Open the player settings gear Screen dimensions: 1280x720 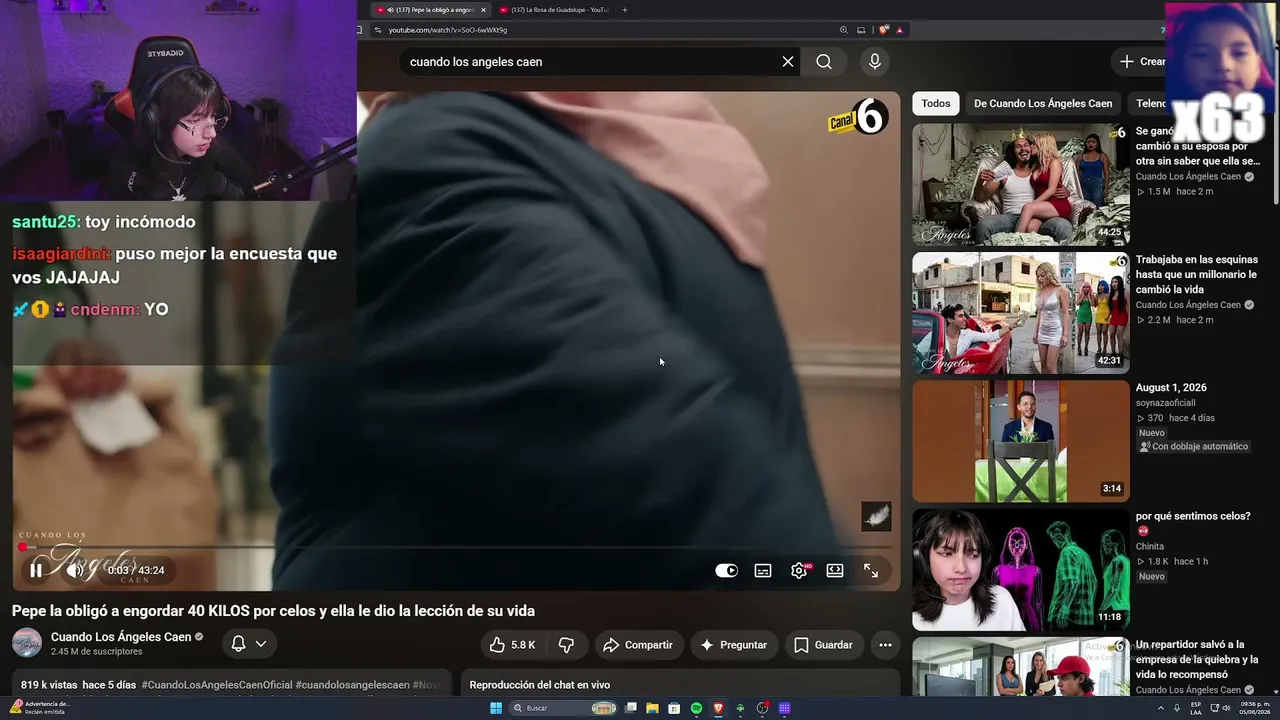pyautogui.click(x=799, y=570)
